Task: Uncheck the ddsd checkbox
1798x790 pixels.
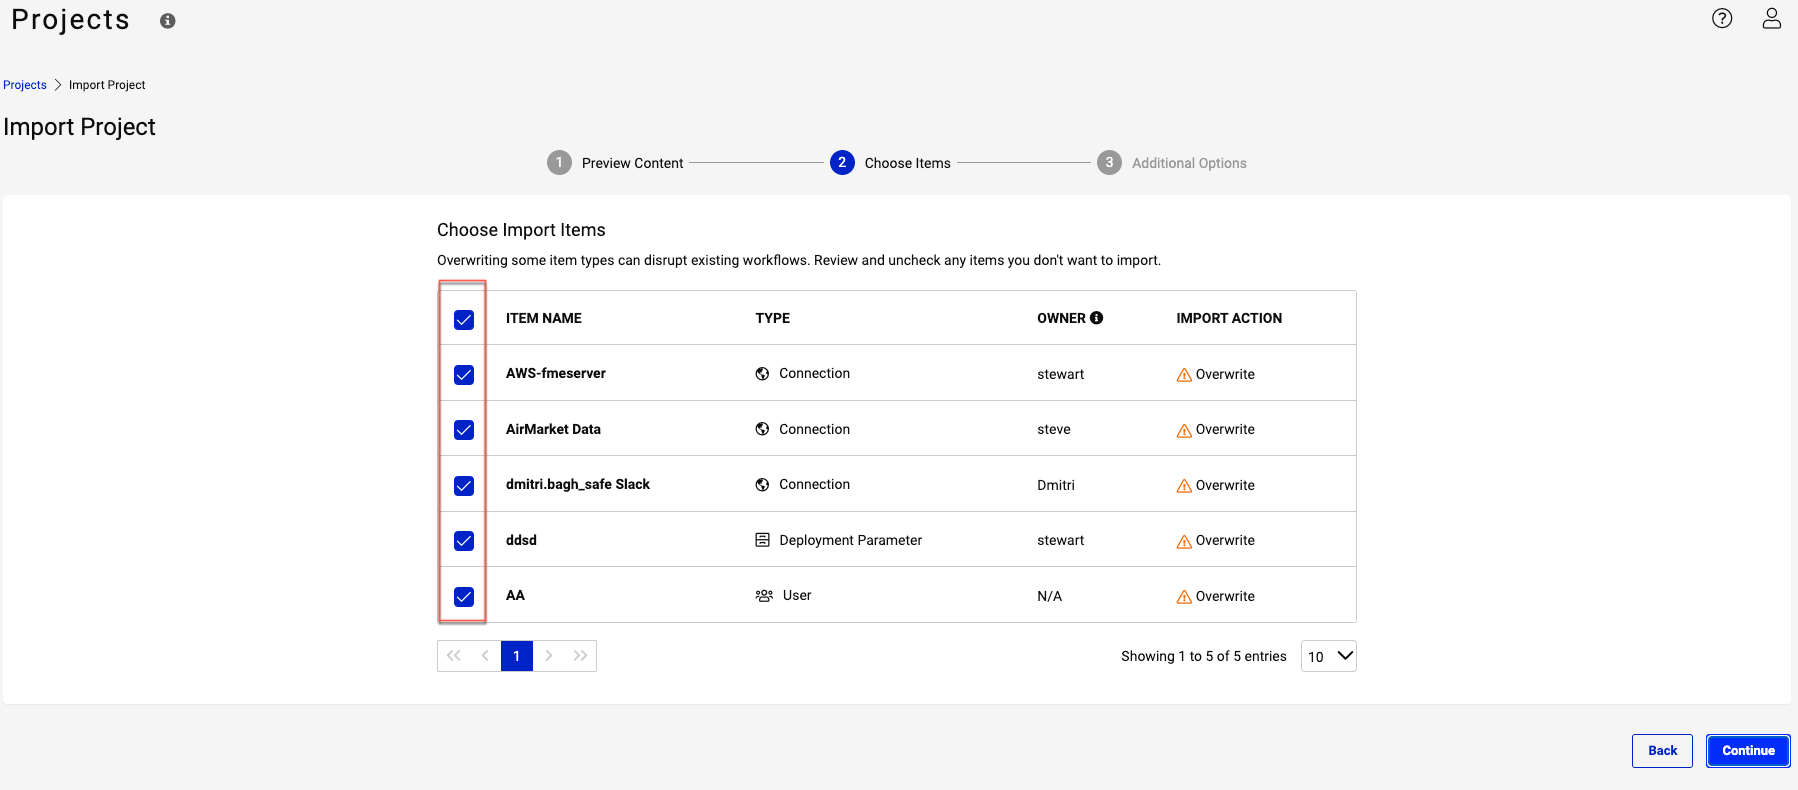Action: click(x=464, y=541)
